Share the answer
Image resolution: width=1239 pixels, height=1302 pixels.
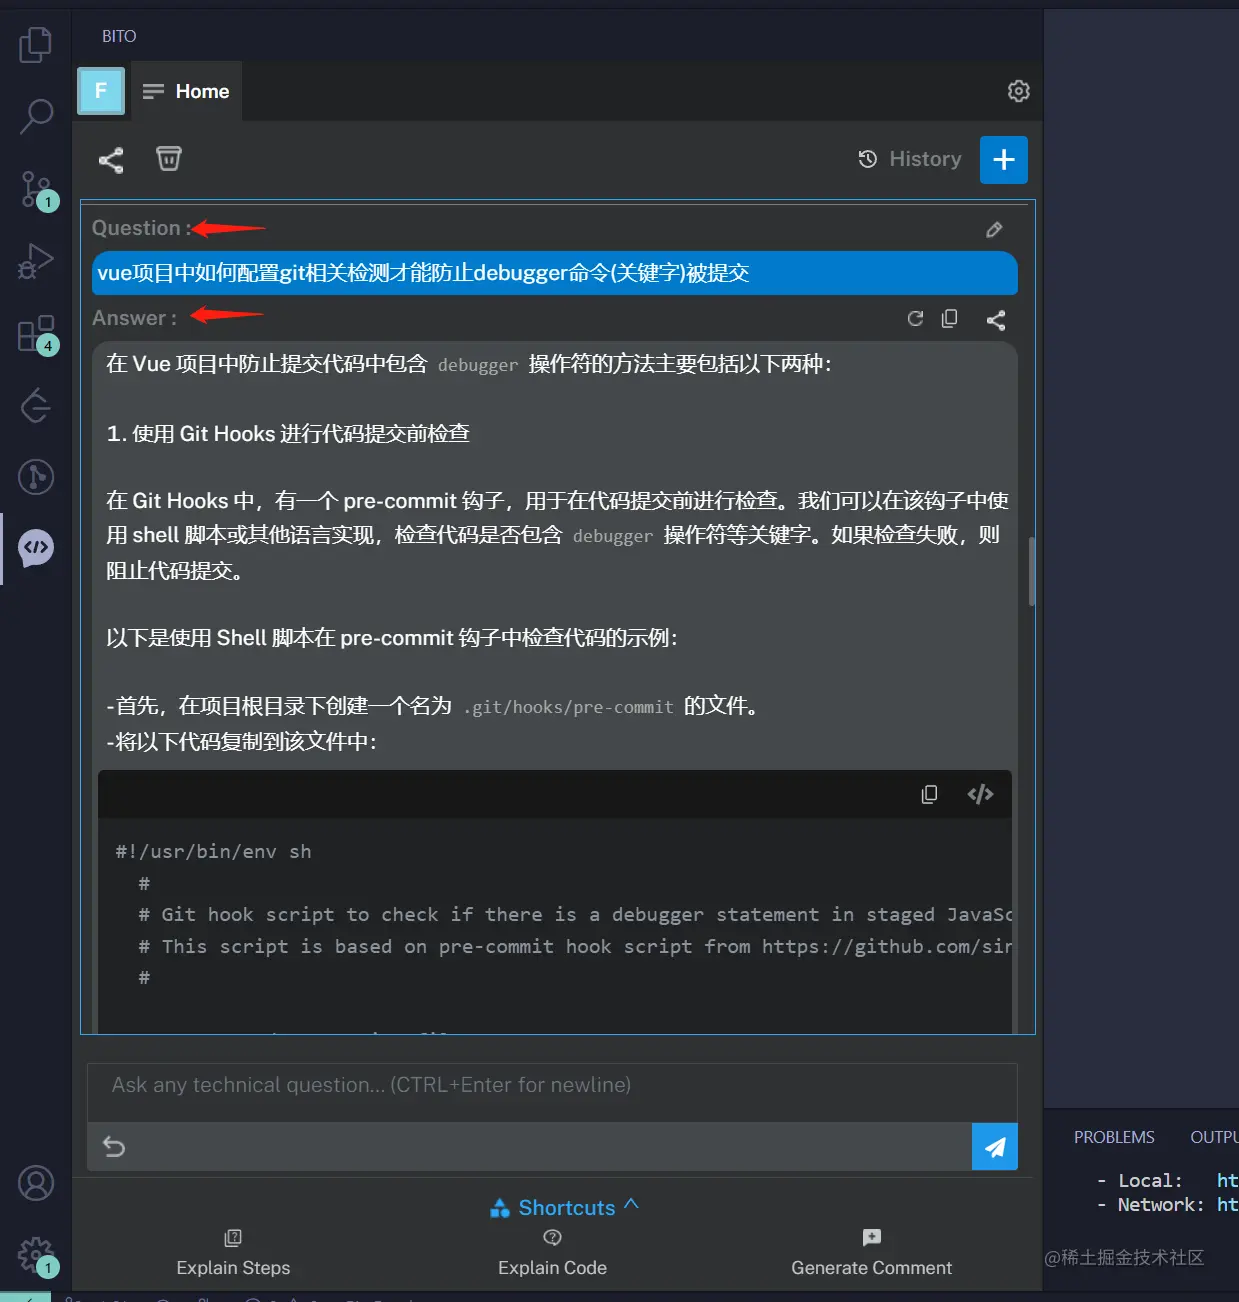tap(996, 320)
